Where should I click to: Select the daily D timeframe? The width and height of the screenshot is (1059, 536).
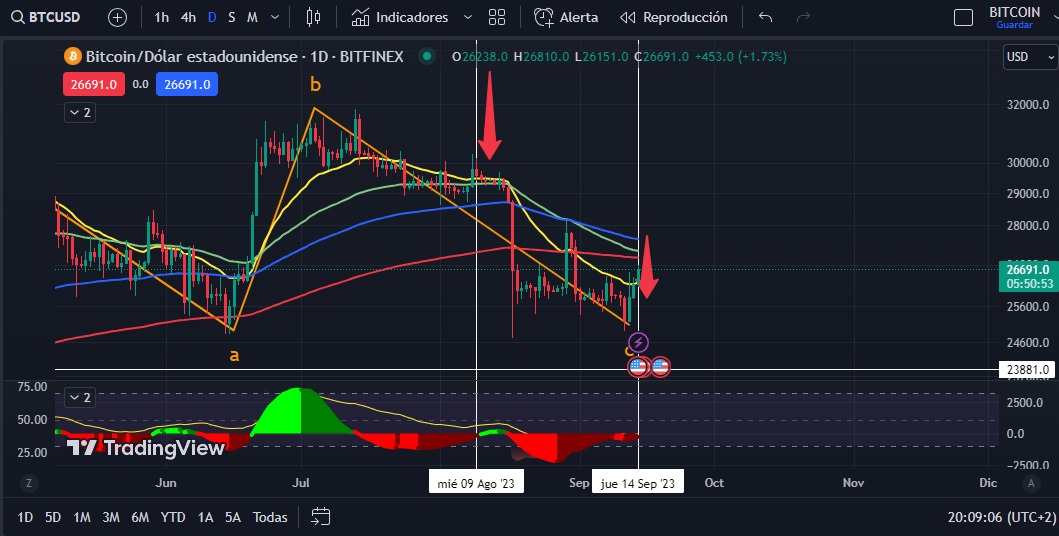212,18
